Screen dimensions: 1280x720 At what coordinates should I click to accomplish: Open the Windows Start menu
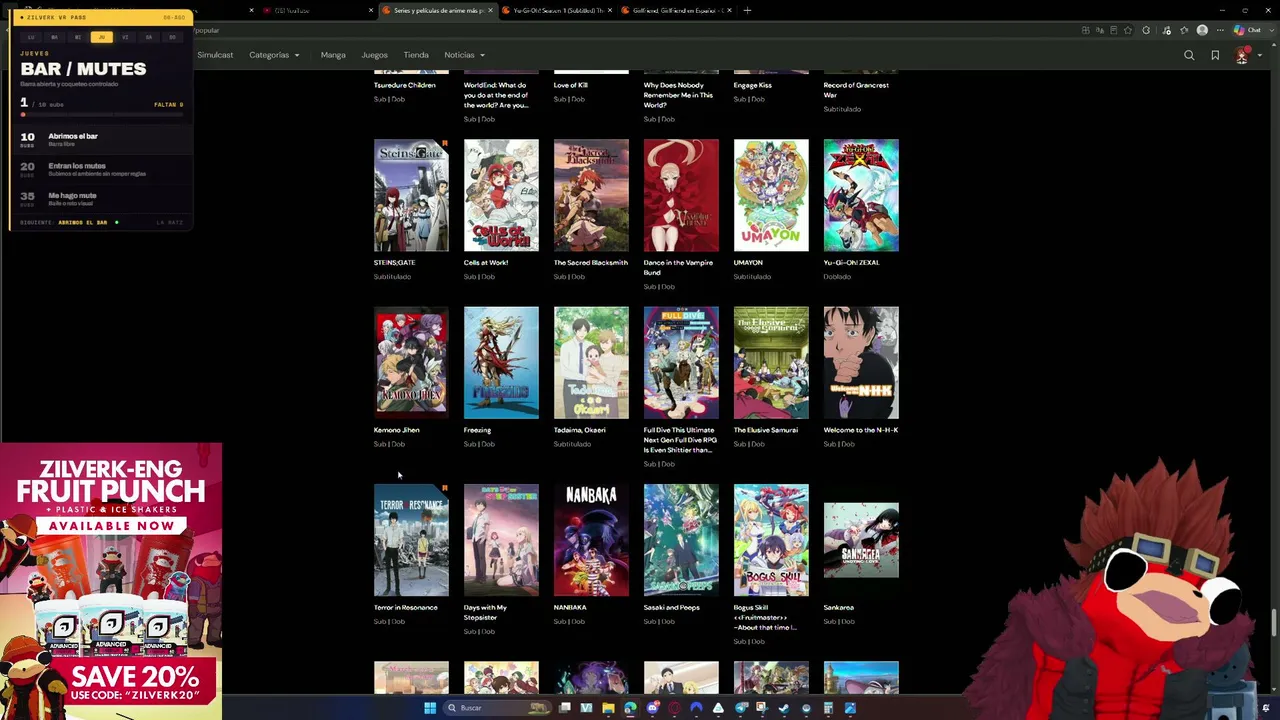point(430,708)
